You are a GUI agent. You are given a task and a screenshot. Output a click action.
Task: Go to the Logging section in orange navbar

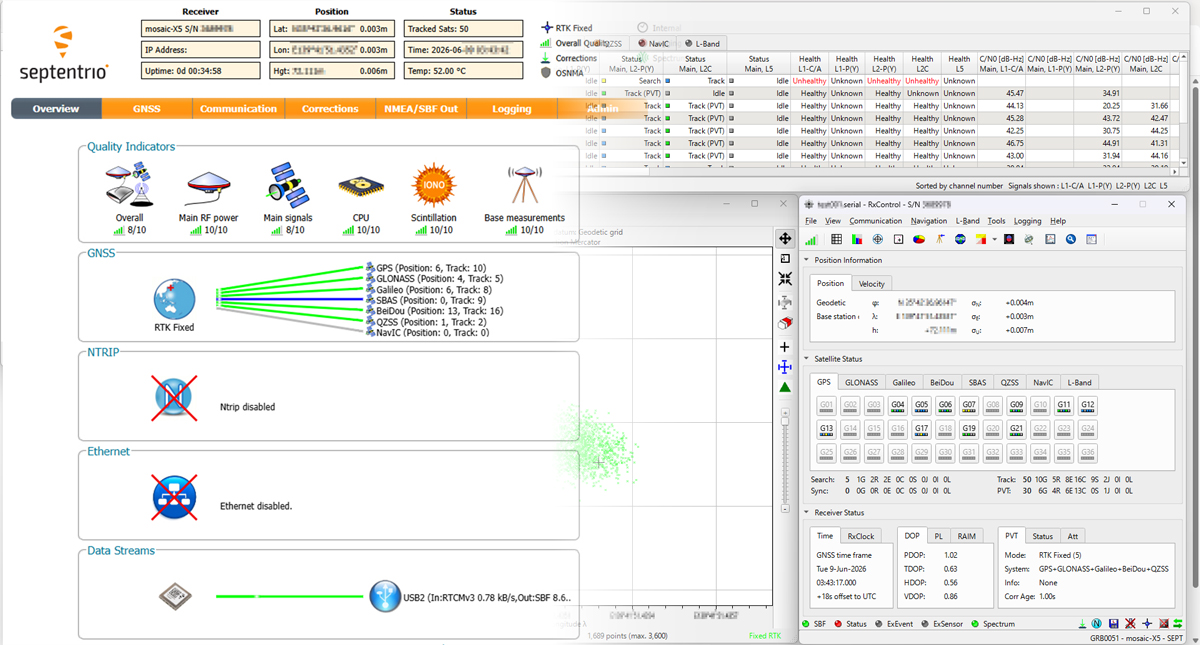(511, 109)
